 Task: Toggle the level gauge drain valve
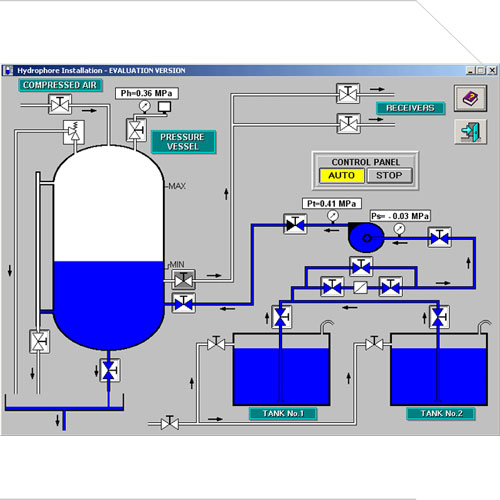[x=39, y=342]
